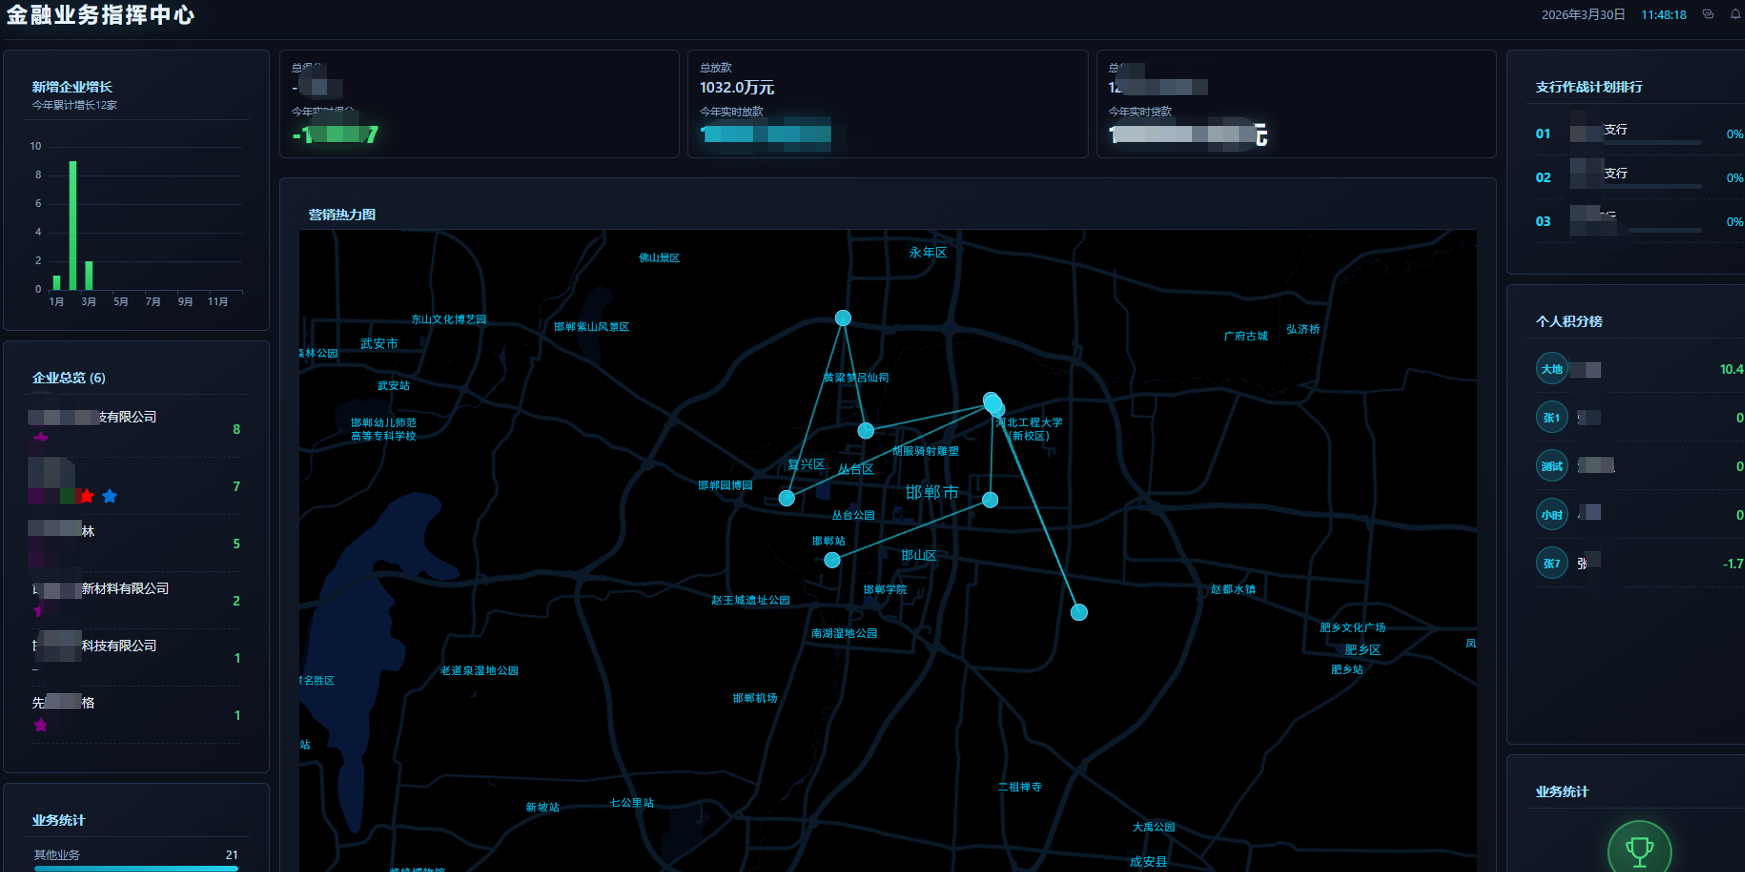
Task: Click the link chain icon in header
Action: click(1708, 14)
